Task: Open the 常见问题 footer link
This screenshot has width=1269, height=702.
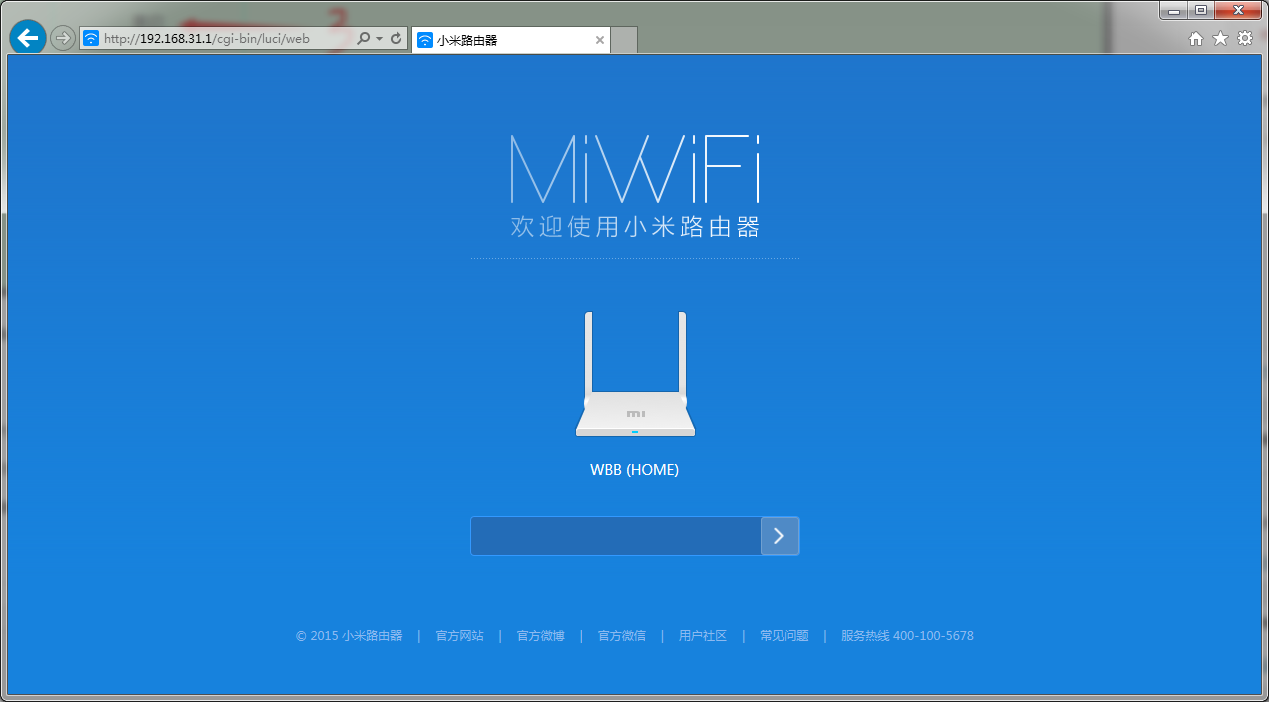Action: (784, 636)
